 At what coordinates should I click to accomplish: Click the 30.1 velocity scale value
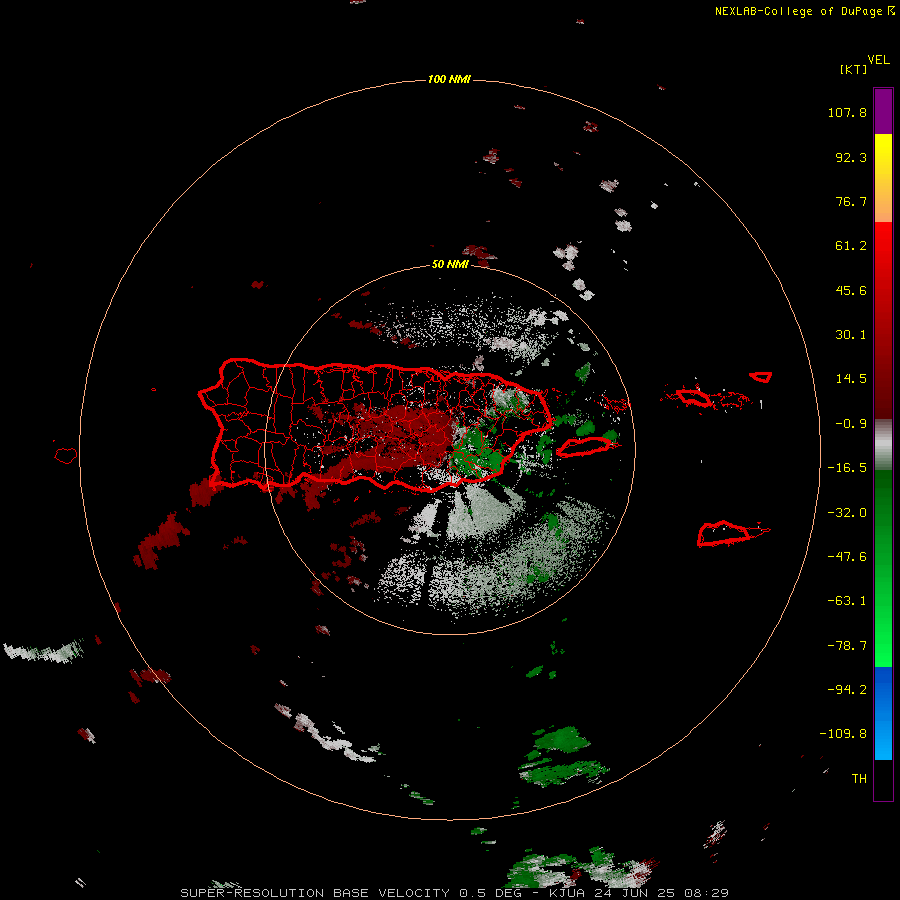point(851,335)
